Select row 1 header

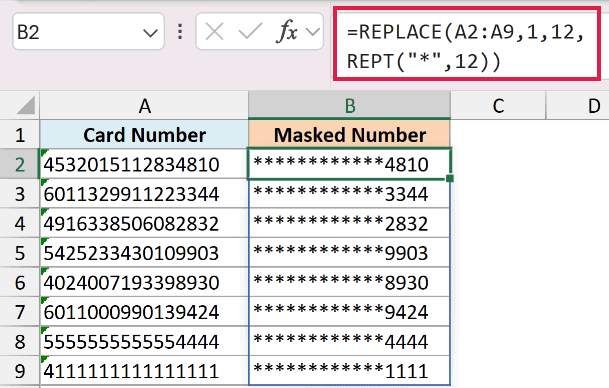pos(20,135)
